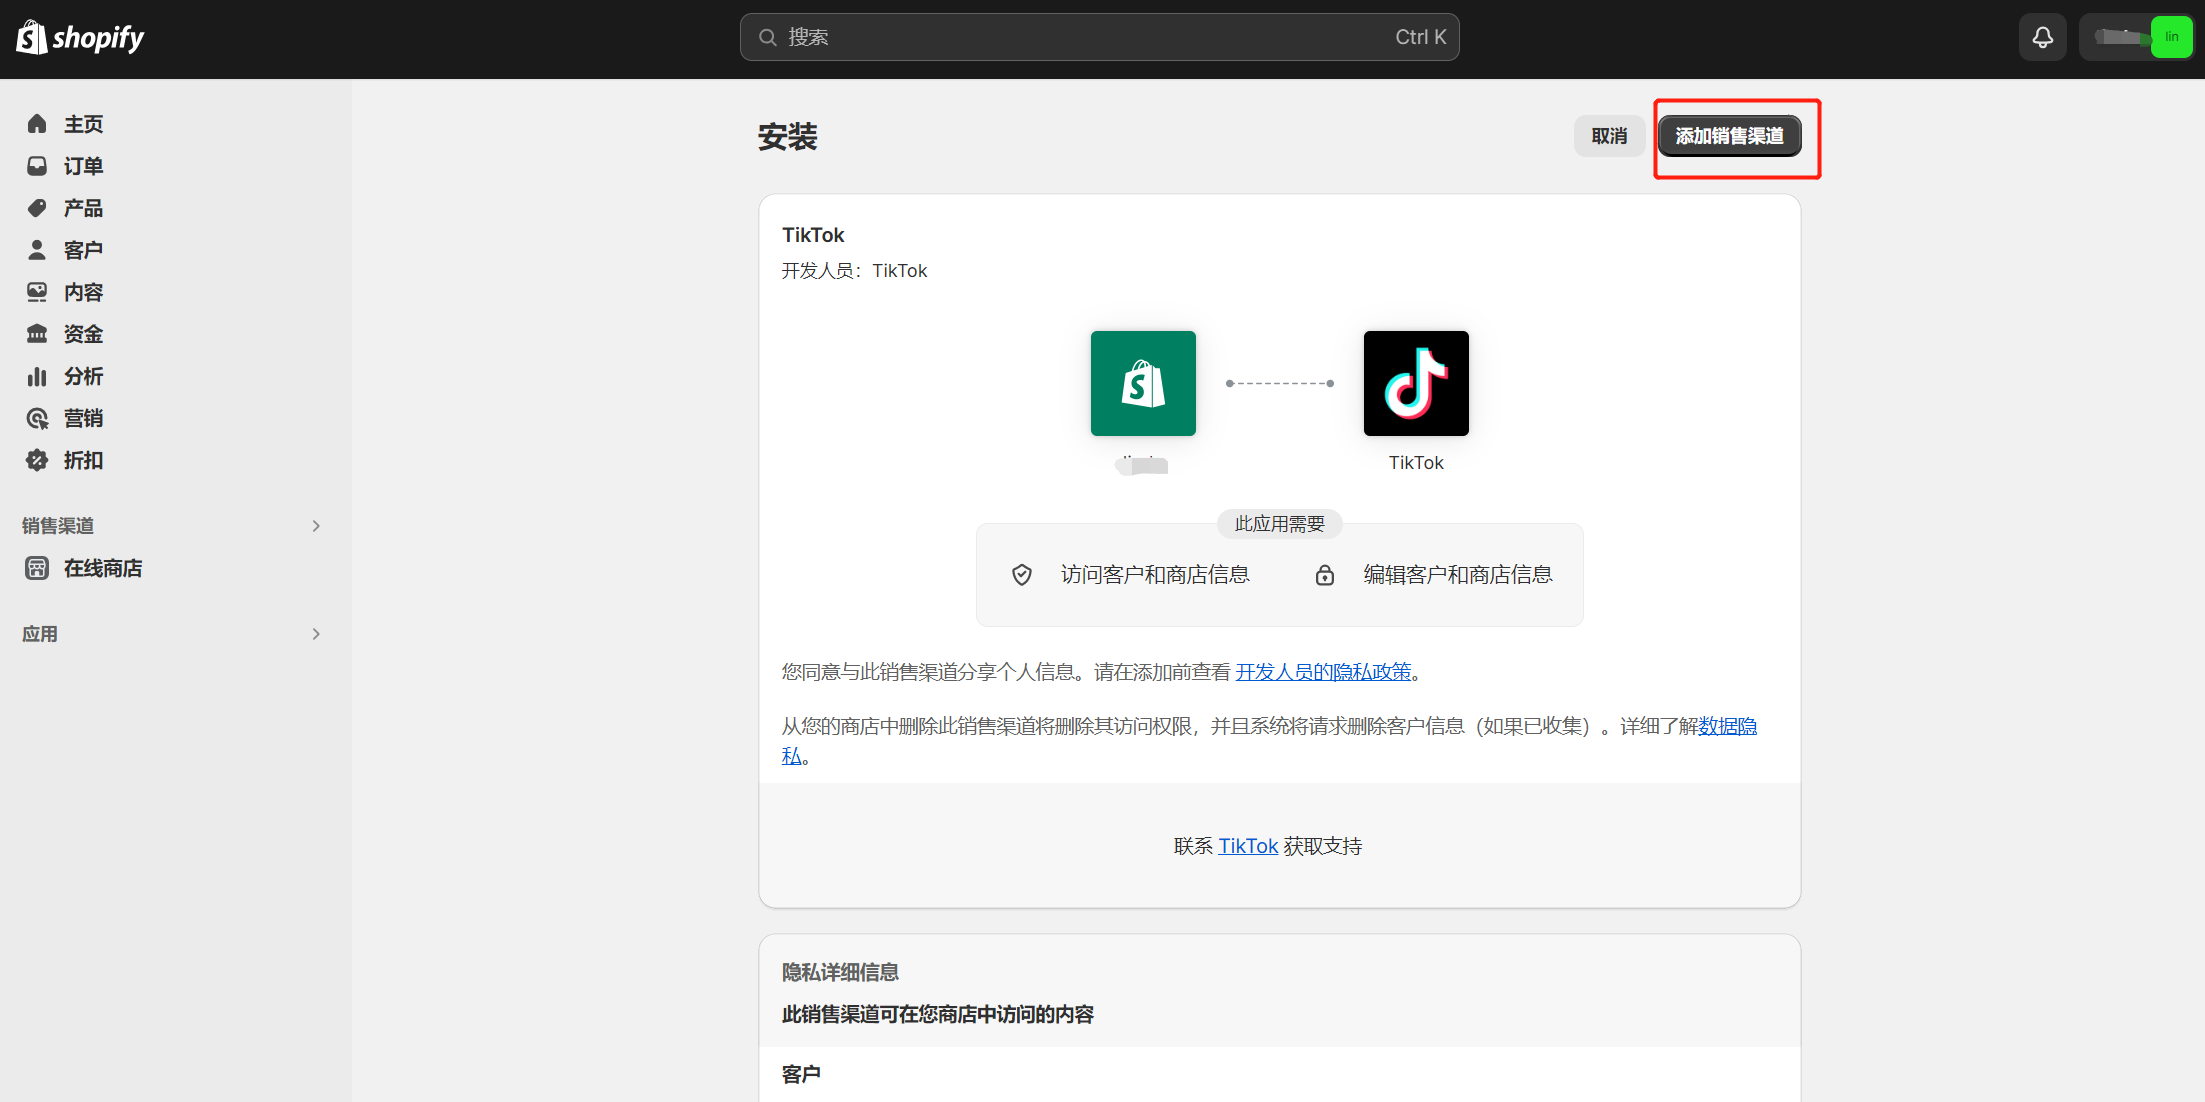Viewport: 2205px width, 1102px height.
Task: Expand the 应用 section chevron
Action: click(316, 634)
